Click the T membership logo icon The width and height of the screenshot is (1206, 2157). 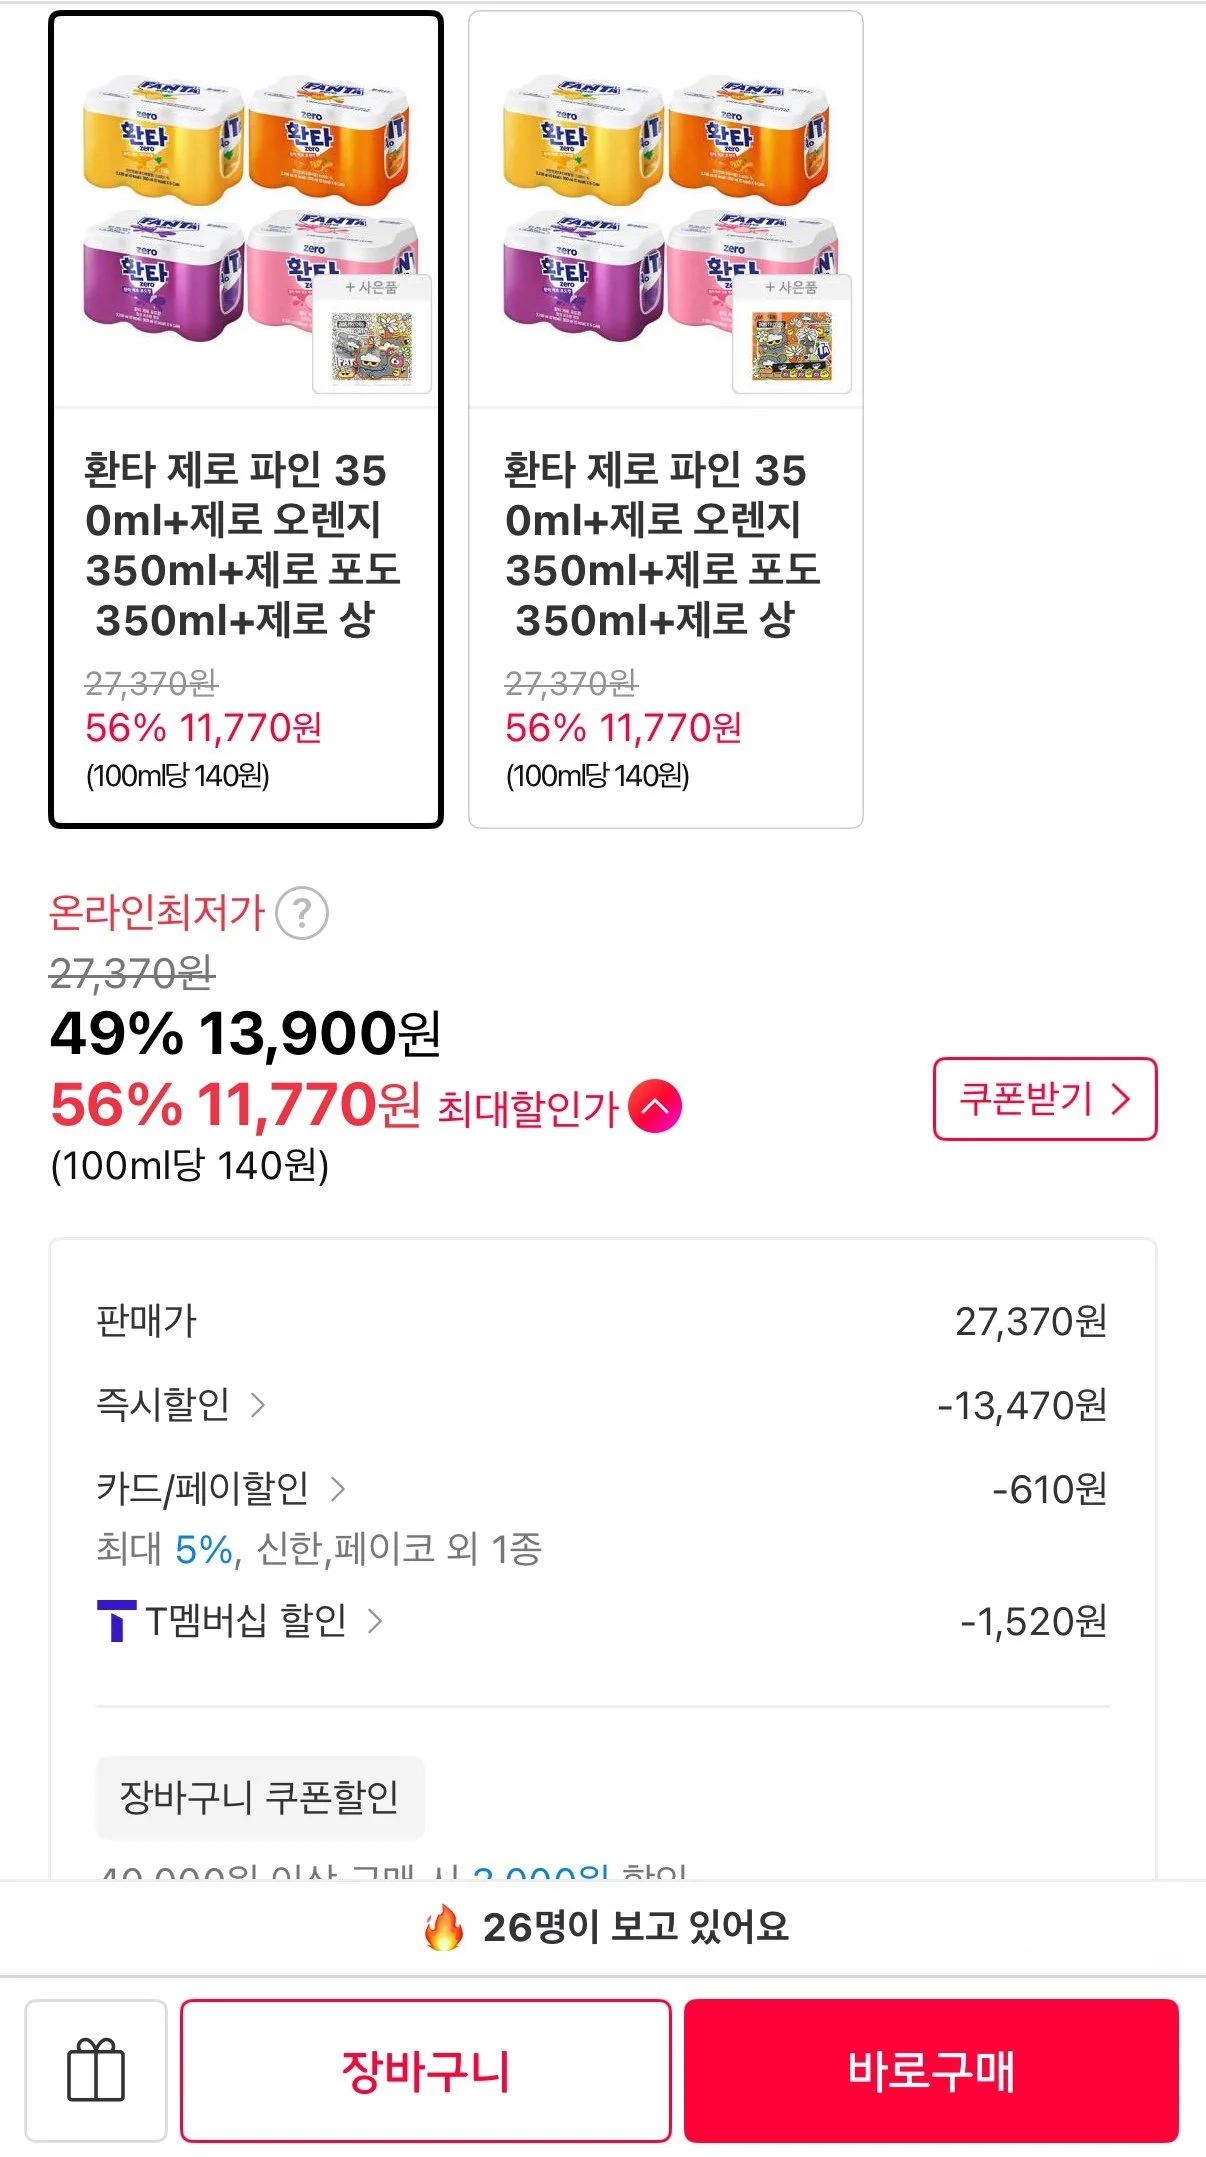point(116,1620)
